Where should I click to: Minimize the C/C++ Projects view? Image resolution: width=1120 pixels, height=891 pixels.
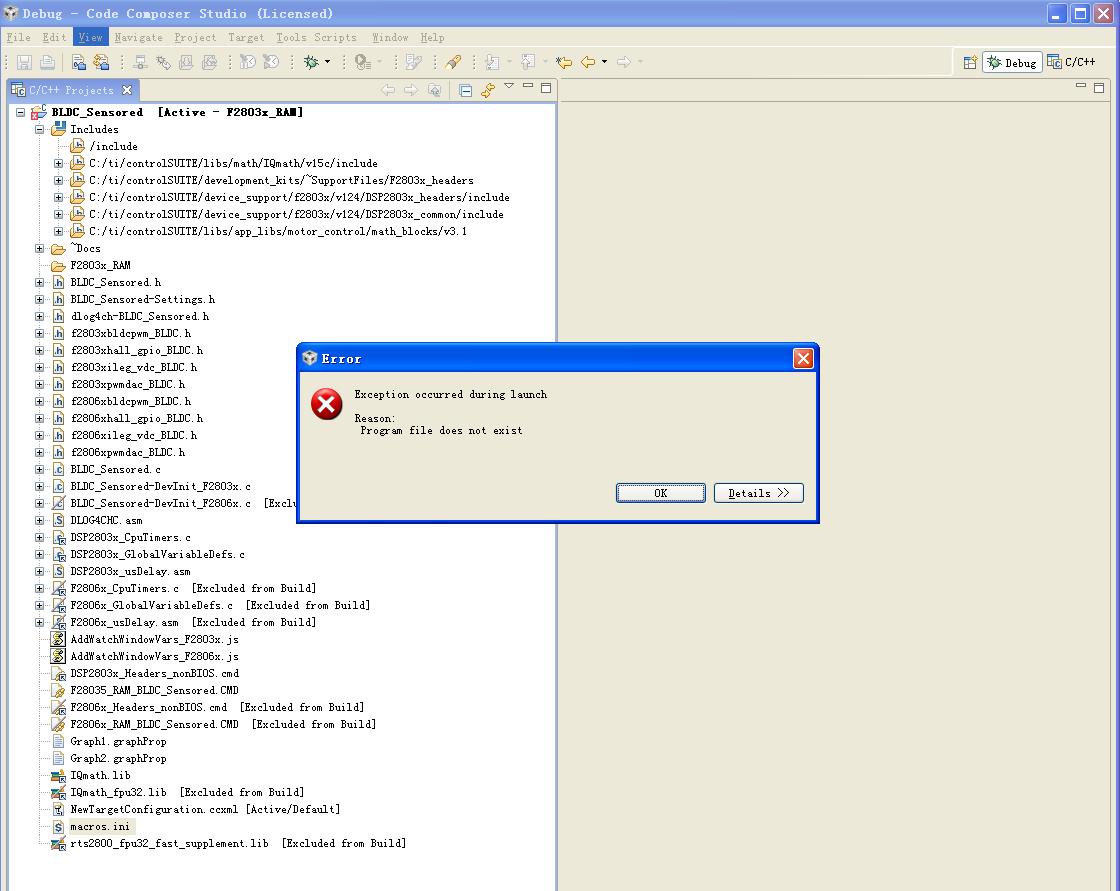[x=528, y=86]
